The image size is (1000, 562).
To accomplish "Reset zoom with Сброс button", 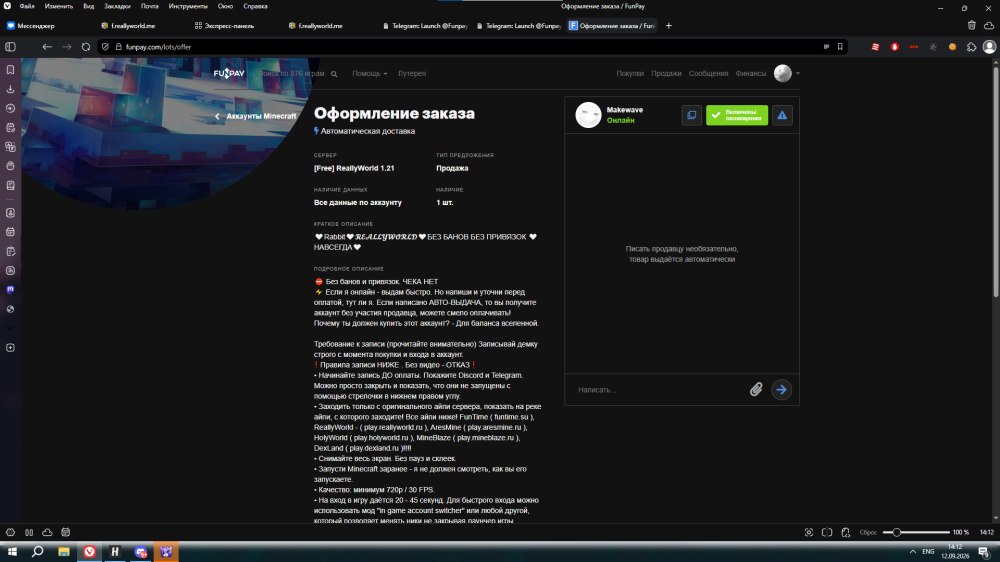I will pos(868,533).
